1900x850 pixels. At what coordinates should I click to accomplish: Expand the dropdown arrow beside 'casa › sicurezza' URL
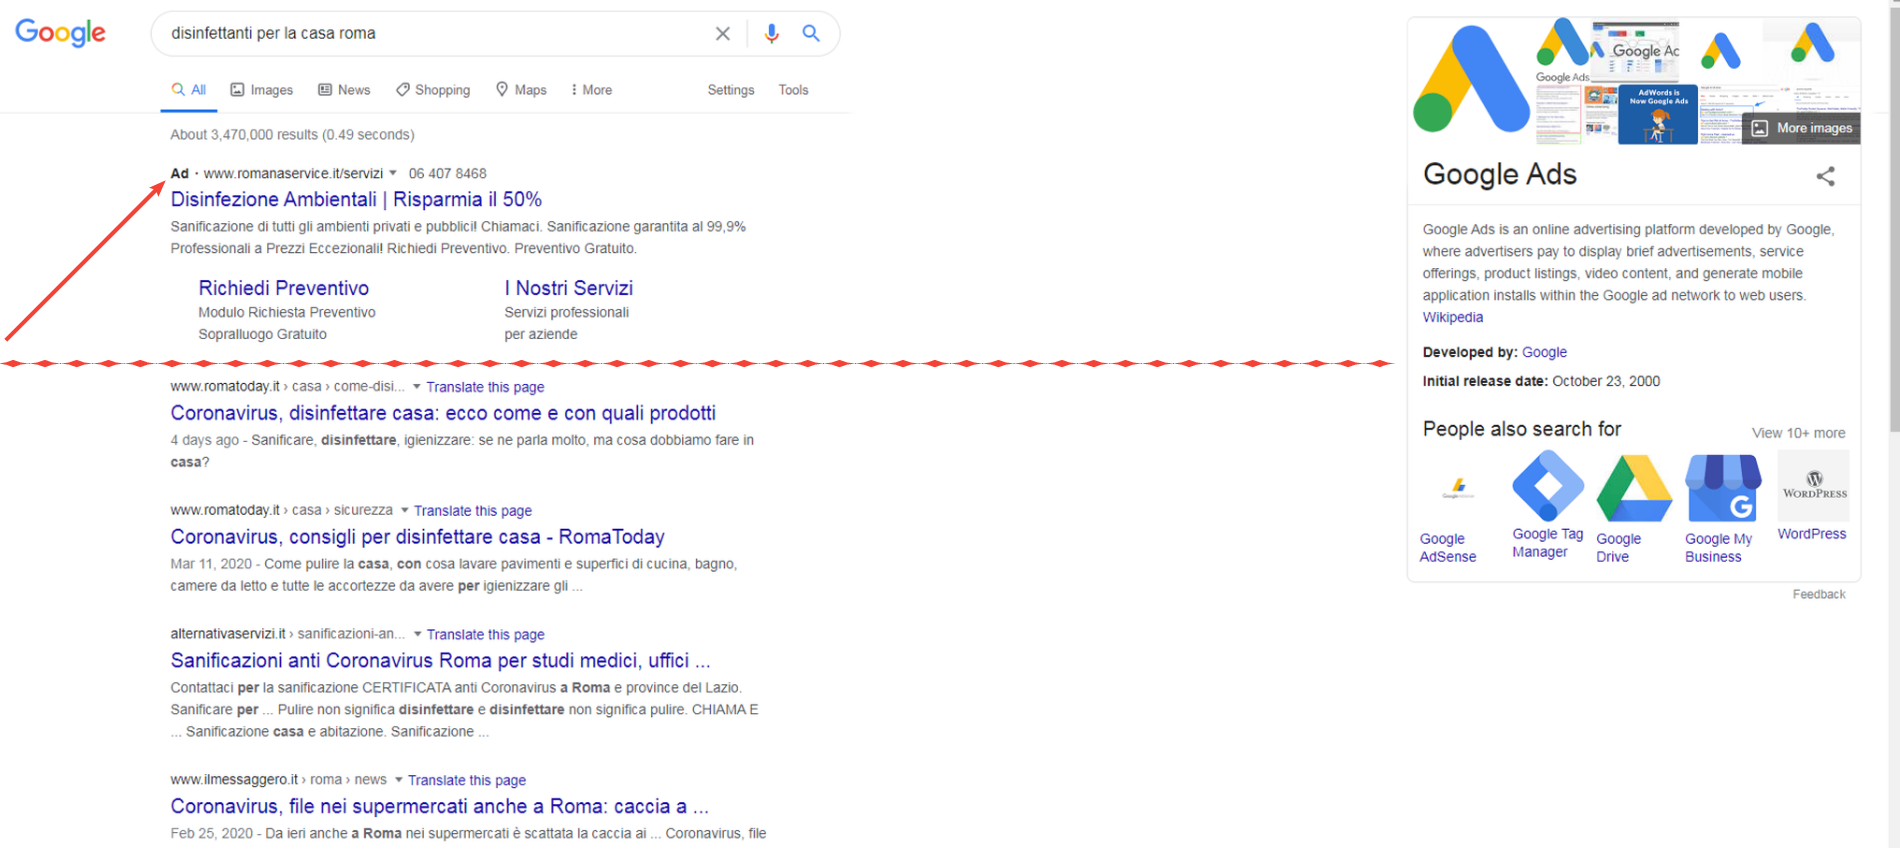pos(405,510)
